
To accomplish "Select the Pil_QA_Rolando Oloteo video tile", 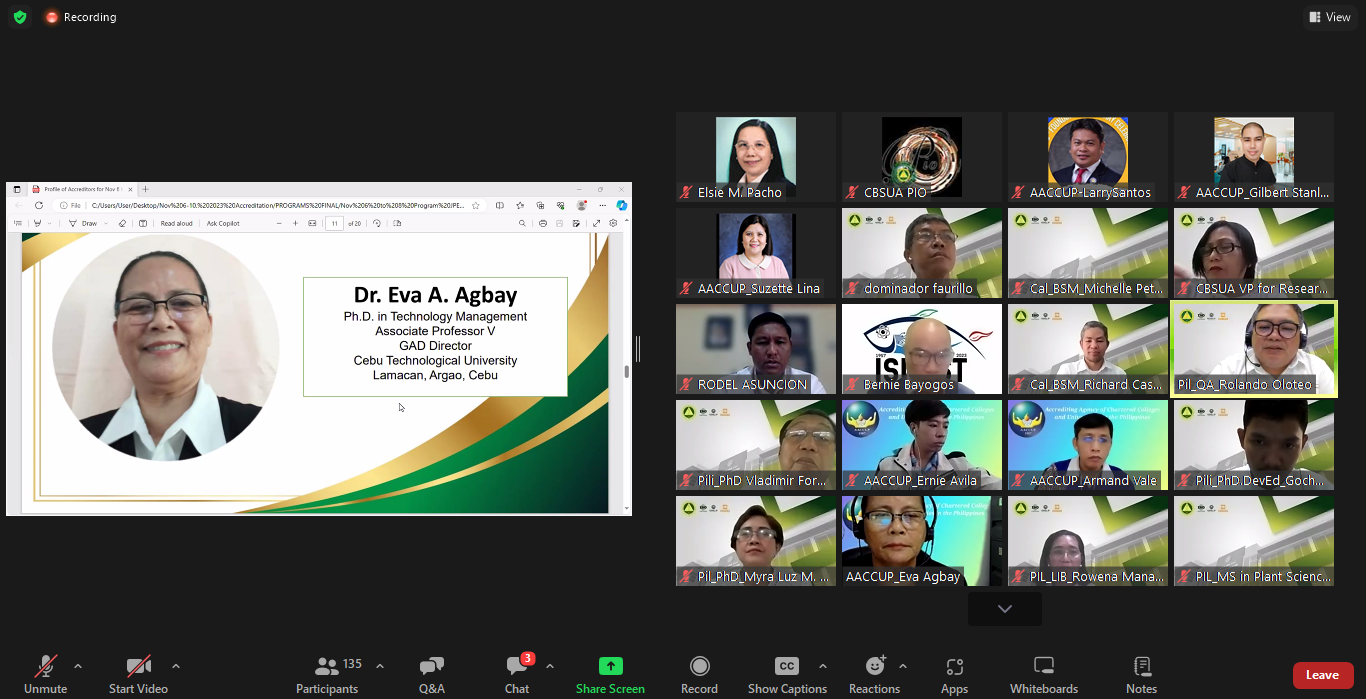I will (1254, 349).
